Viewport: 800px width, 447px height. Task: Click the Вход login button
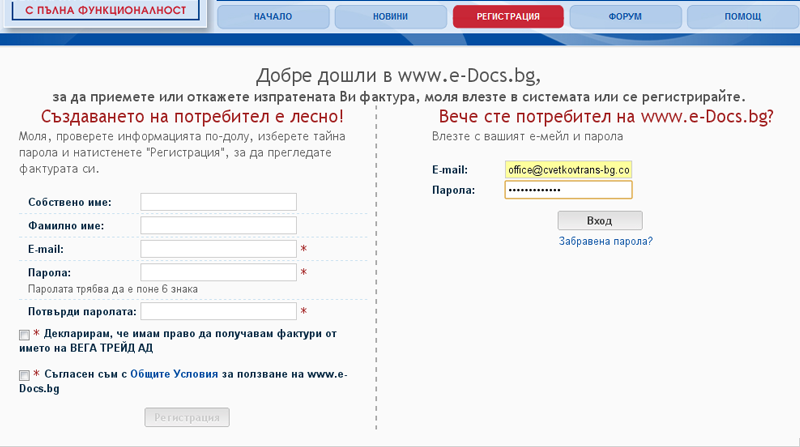tap(599, 221)
